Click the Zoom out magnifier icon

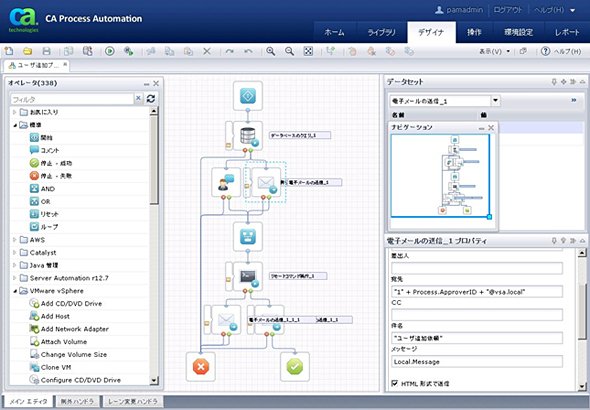[x=289, y=51]
